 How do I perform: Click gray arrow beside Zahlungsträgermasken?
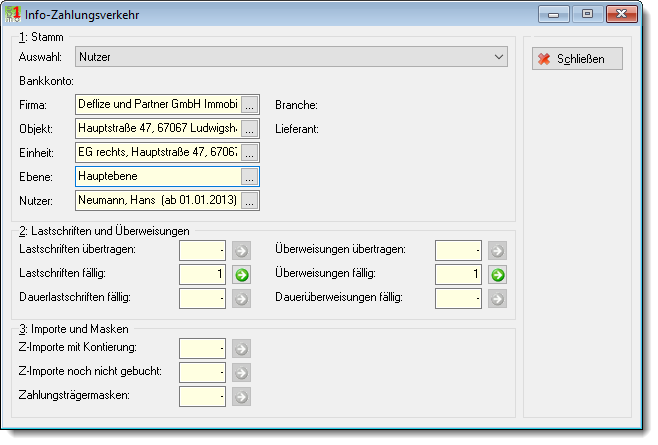(242, 397)
